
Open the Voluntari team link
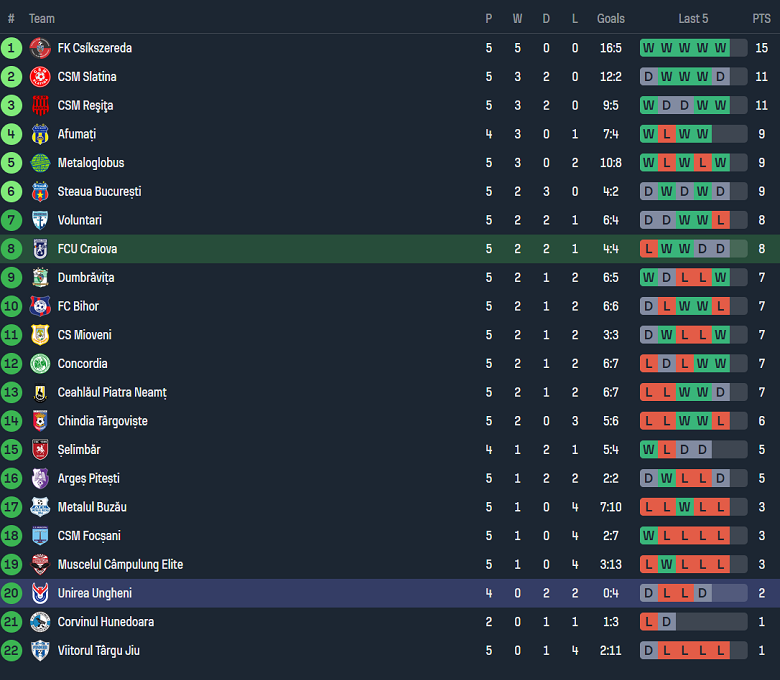80,220
